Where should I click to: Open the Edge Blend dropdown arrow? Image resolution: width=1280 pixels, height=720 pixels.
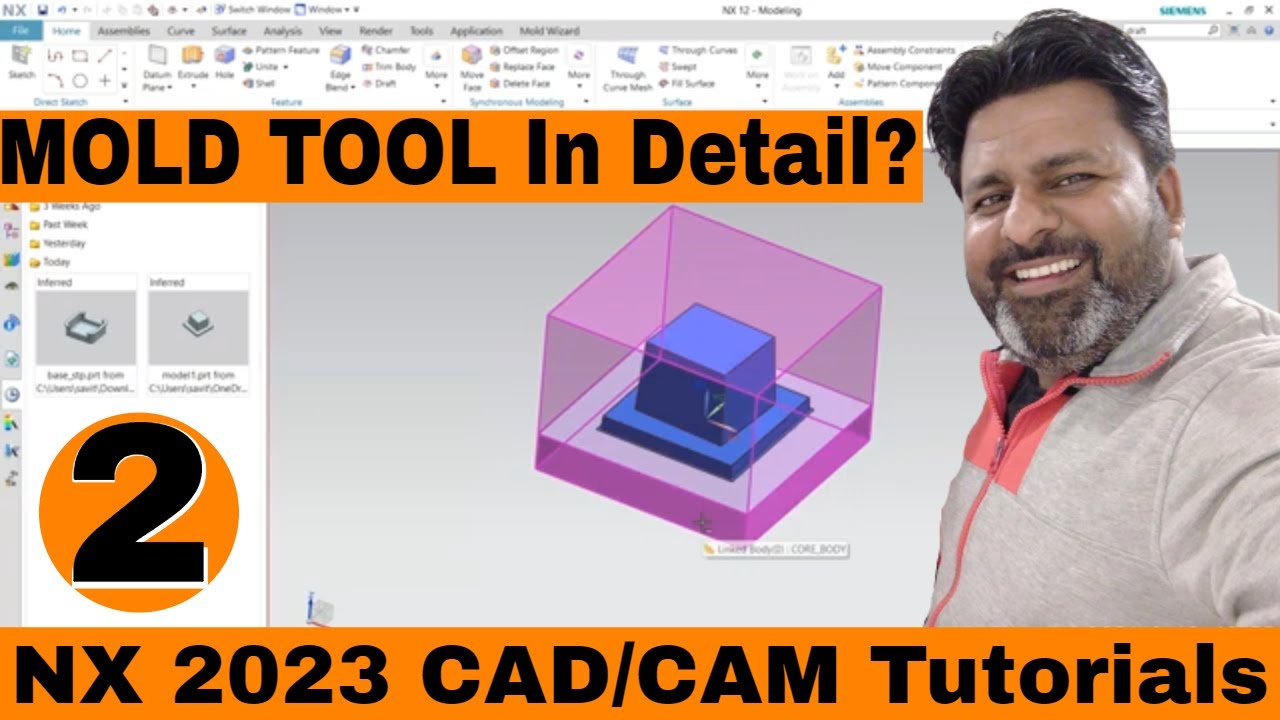click(x=353, y=88)
